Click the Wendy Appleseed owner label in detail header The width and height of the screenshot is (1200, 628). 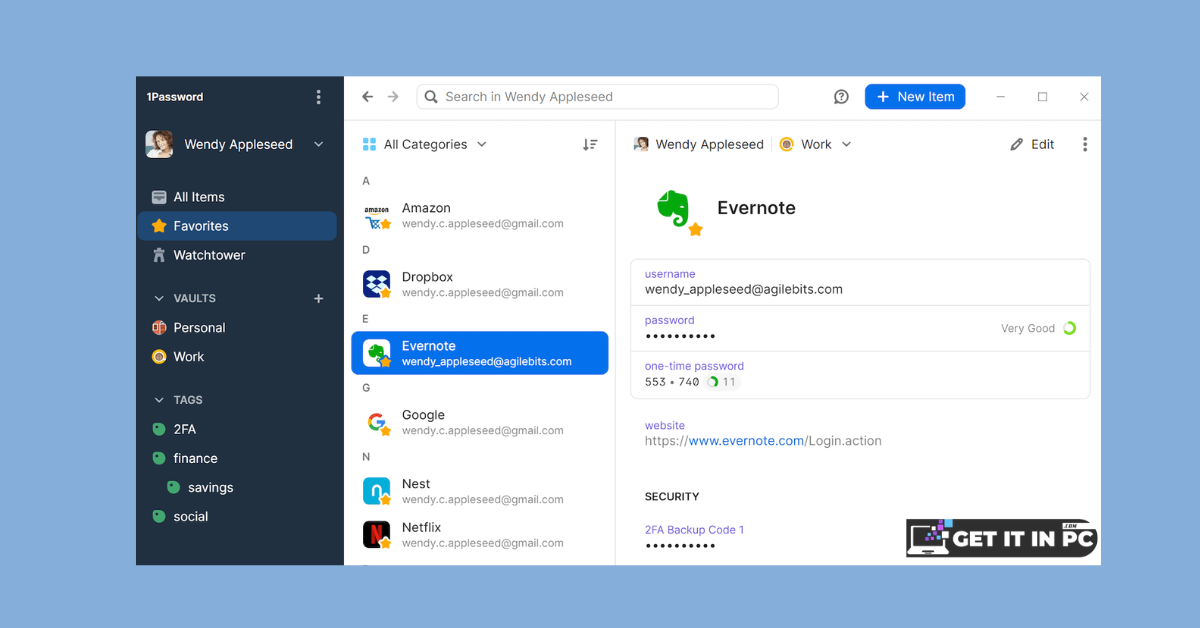[699, 144]
